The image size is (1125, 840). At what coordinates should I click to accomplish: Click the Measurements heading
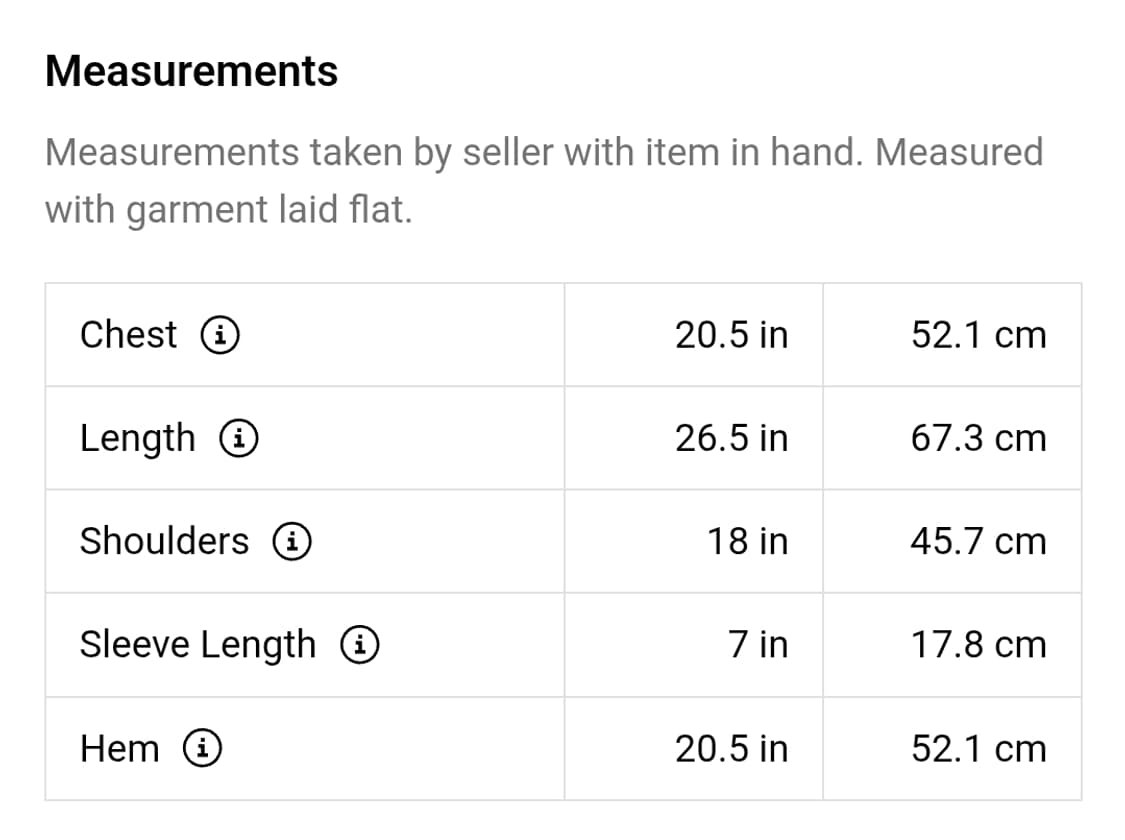[192, 71]
